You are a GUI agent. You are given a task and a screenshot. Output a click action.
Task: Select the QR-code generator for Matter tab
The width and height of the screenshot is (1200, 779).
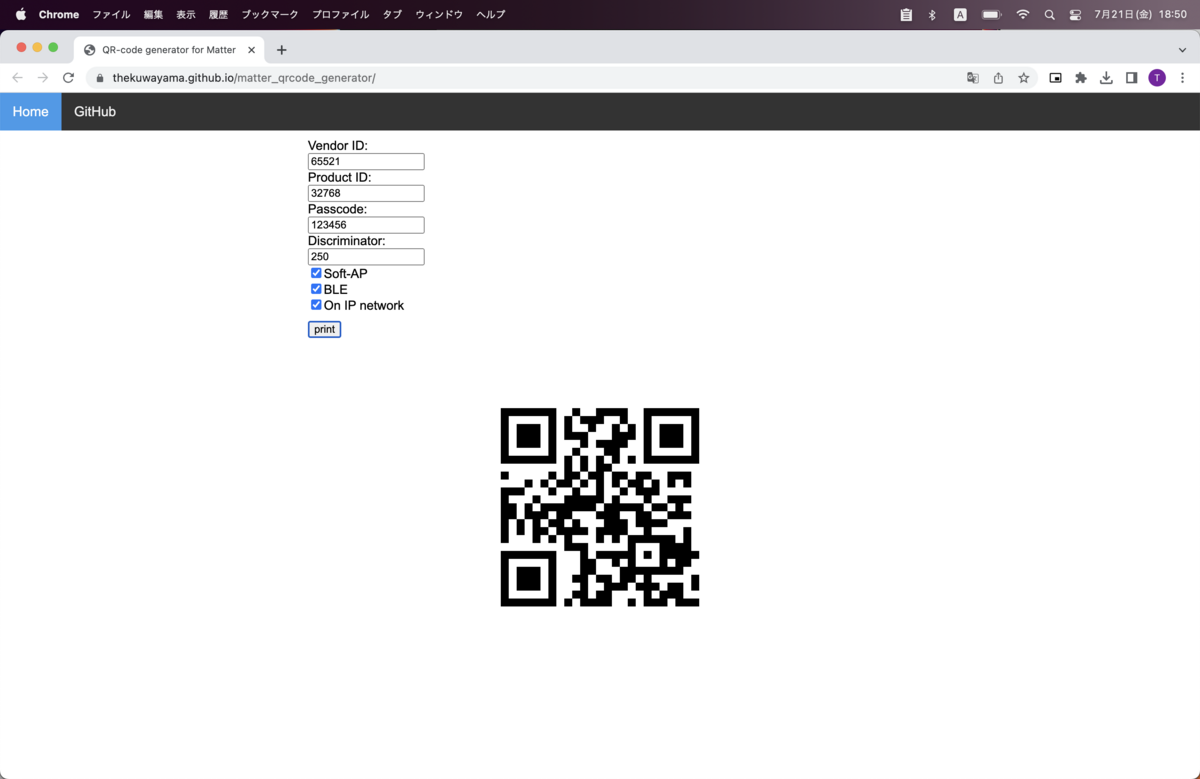[170, 50]
